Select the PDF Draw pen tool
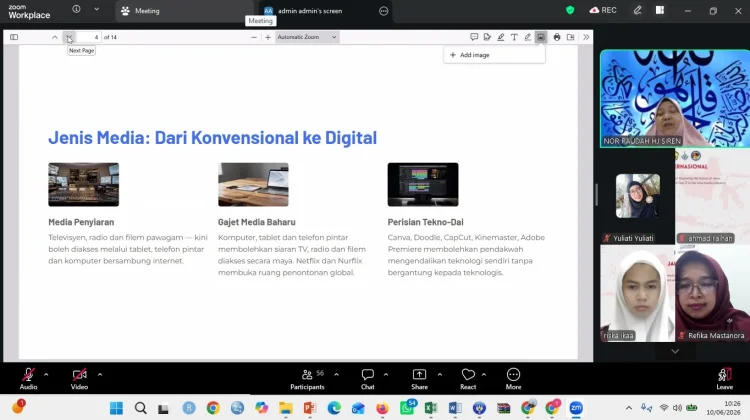This screenshot has height=420, width=750. pos(528,37)
